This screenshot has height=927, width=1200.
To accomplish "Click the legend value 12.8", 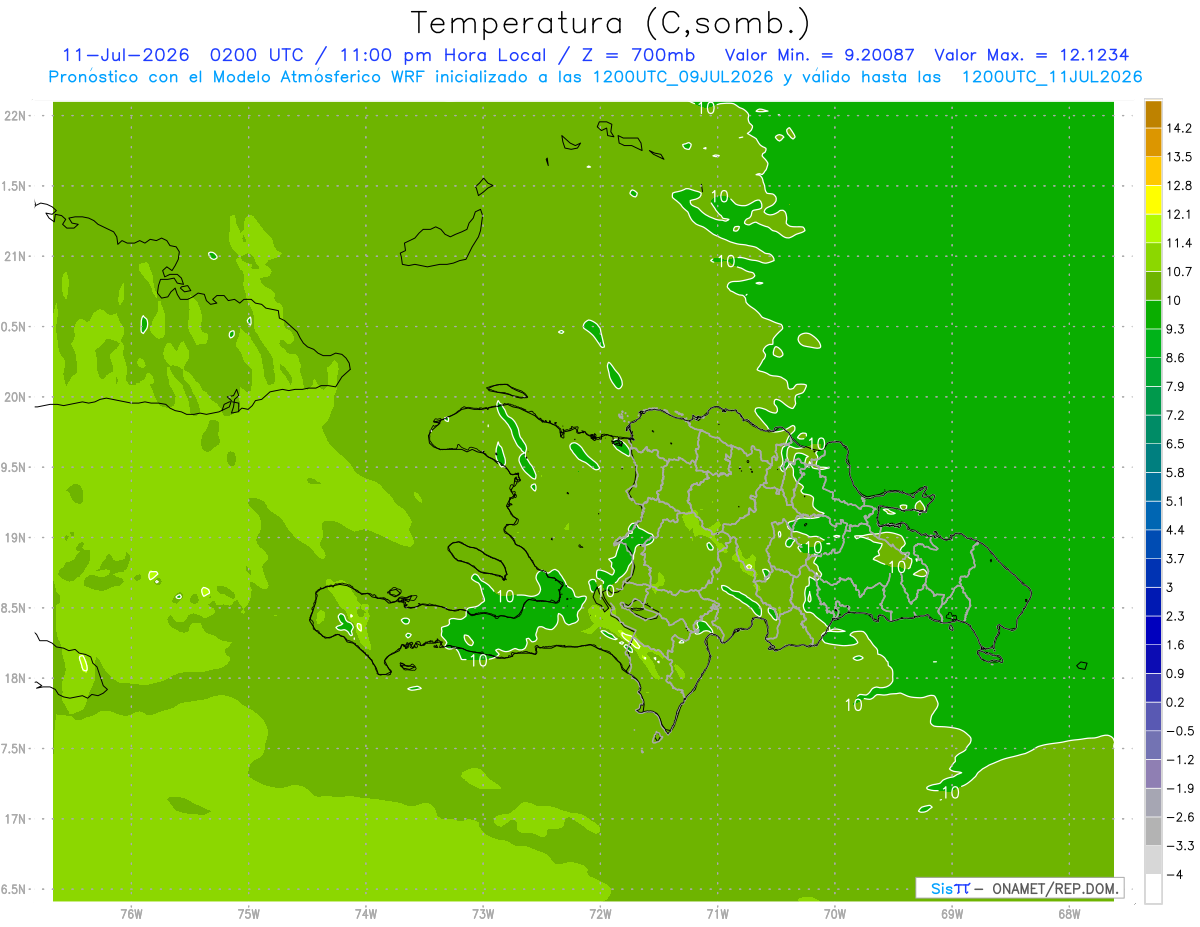I will click(1179, 186).
